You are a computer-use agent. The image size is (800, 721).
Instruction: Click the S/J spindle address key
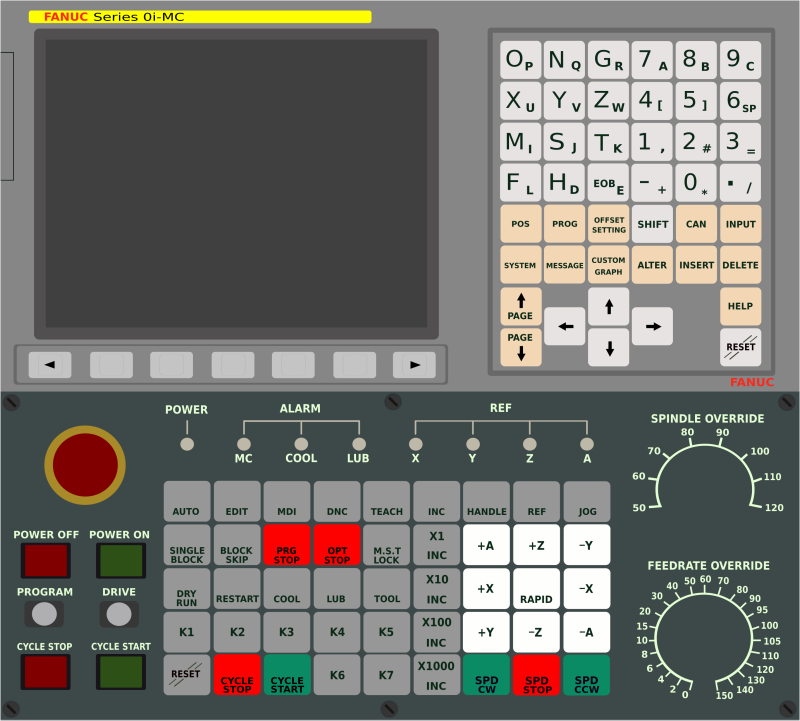coord(564,142)
